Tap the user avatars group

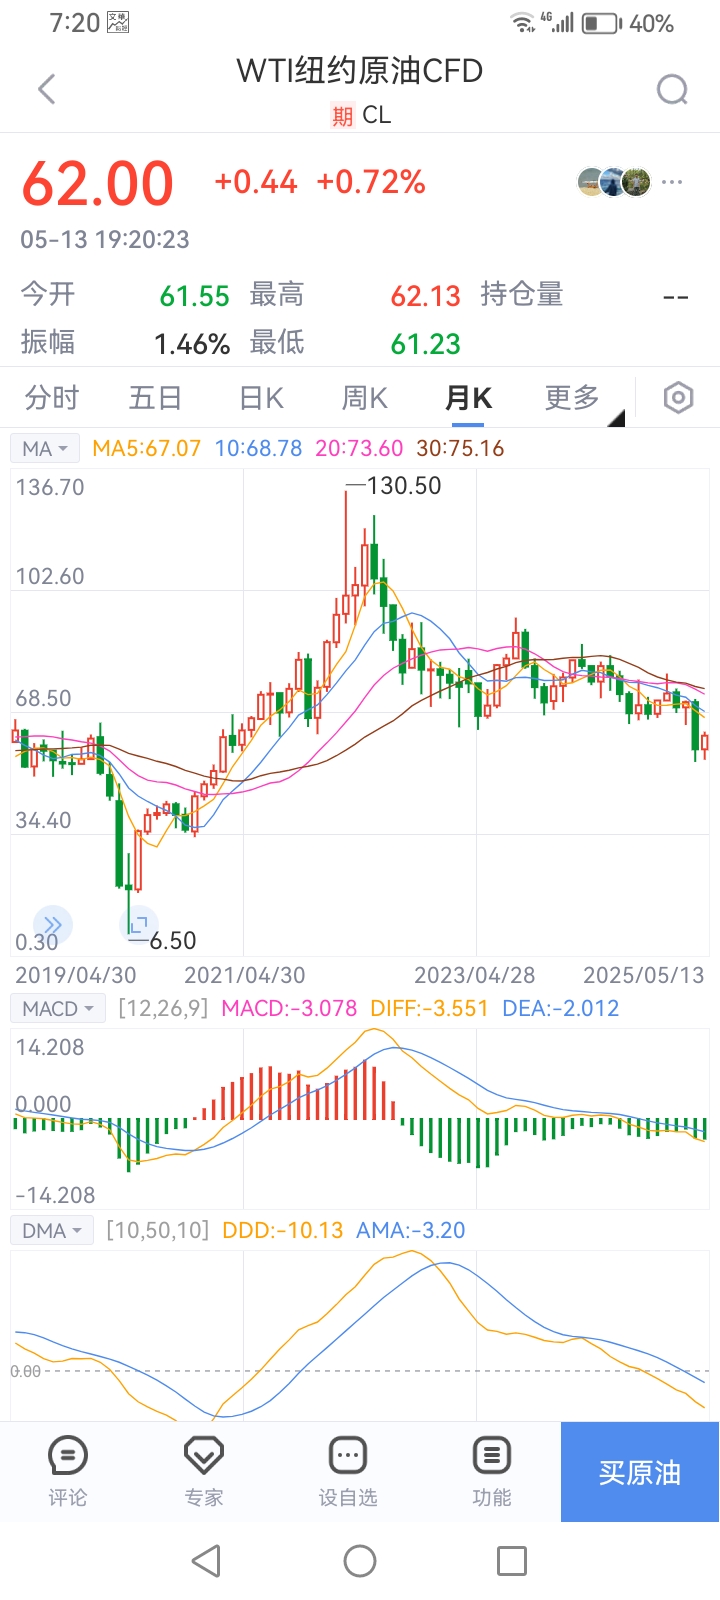pyautogui.click(x=614, y=182)
